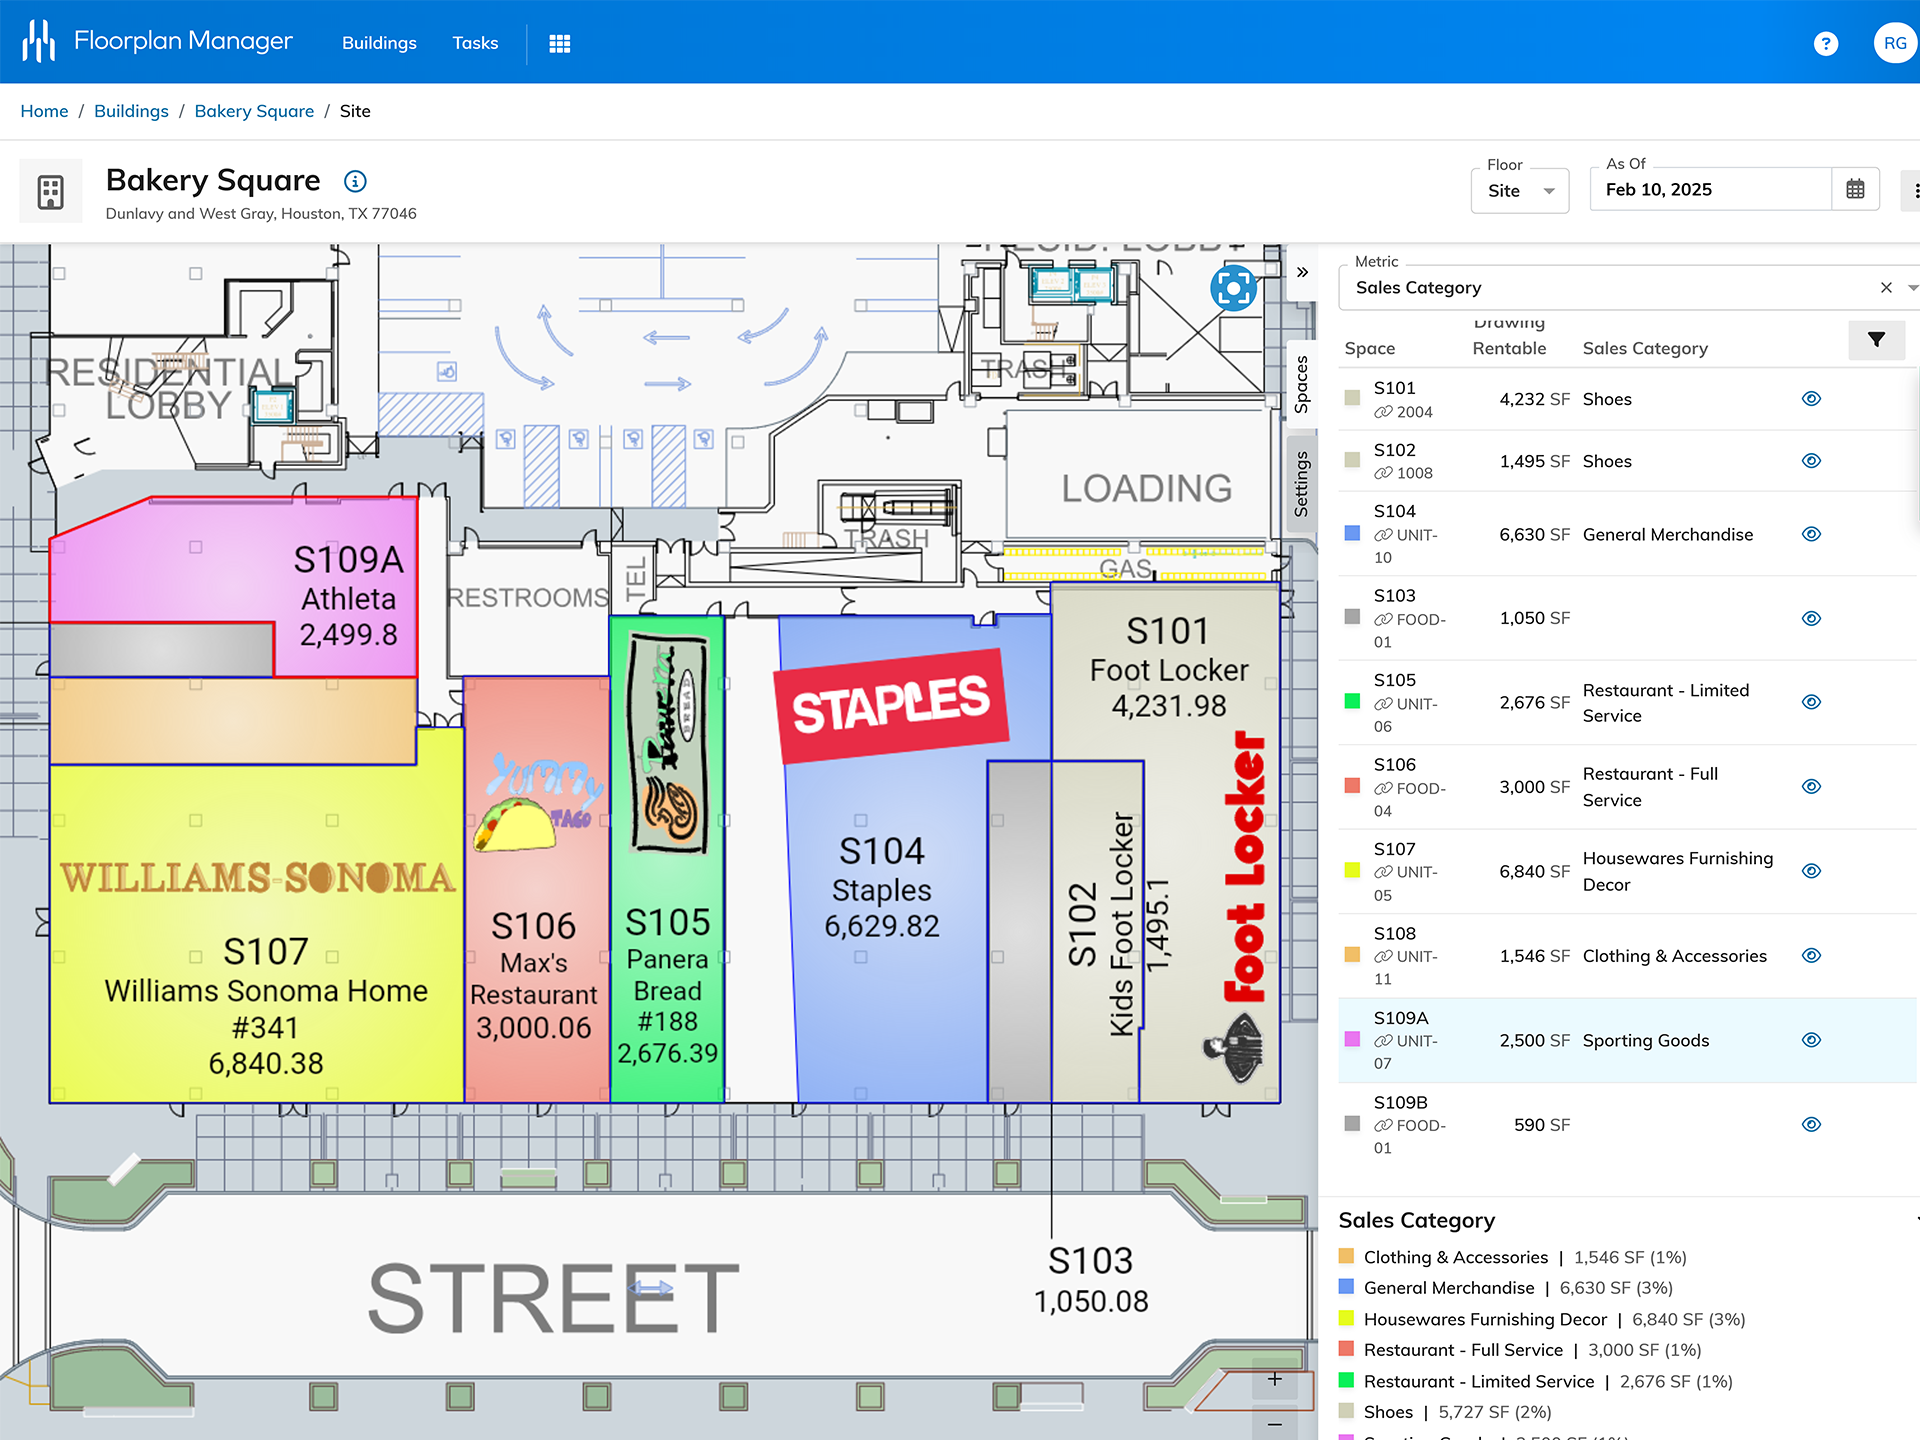Screen dimensions: 1920x1440
Task: Open the Tasks menu in the top navigation
Action: [x=475, y=43]
